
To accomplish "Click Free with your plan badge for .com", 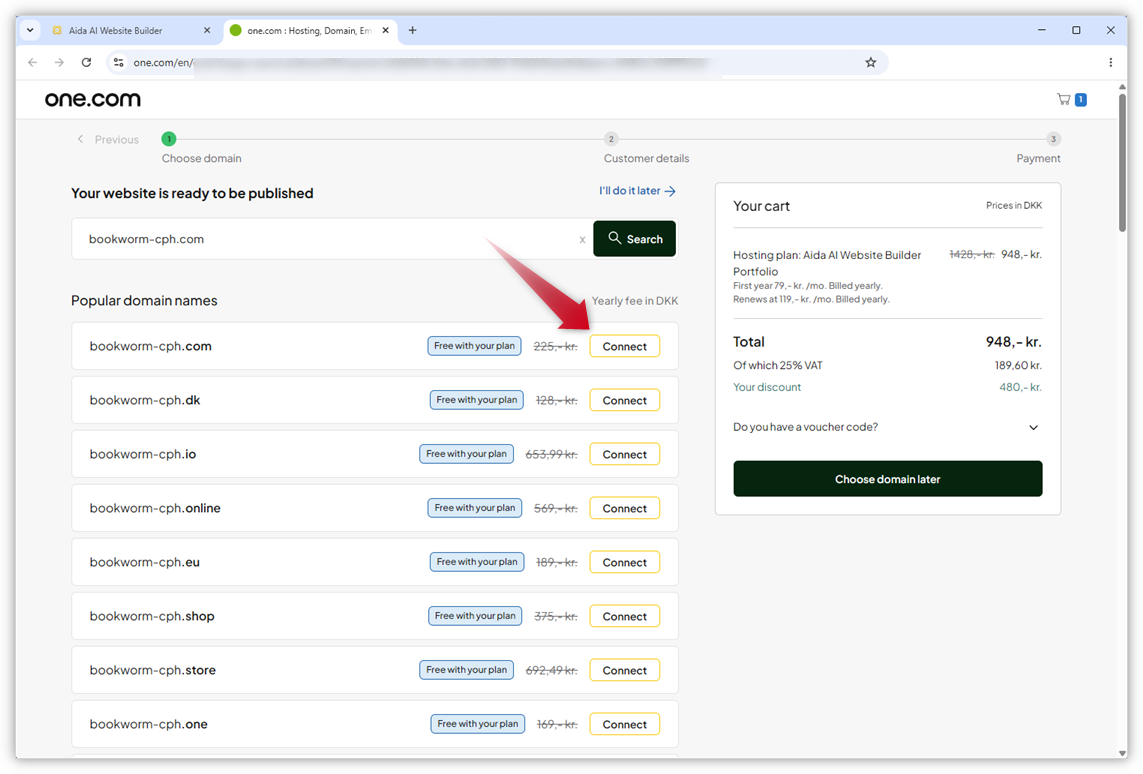I will 475,345.
